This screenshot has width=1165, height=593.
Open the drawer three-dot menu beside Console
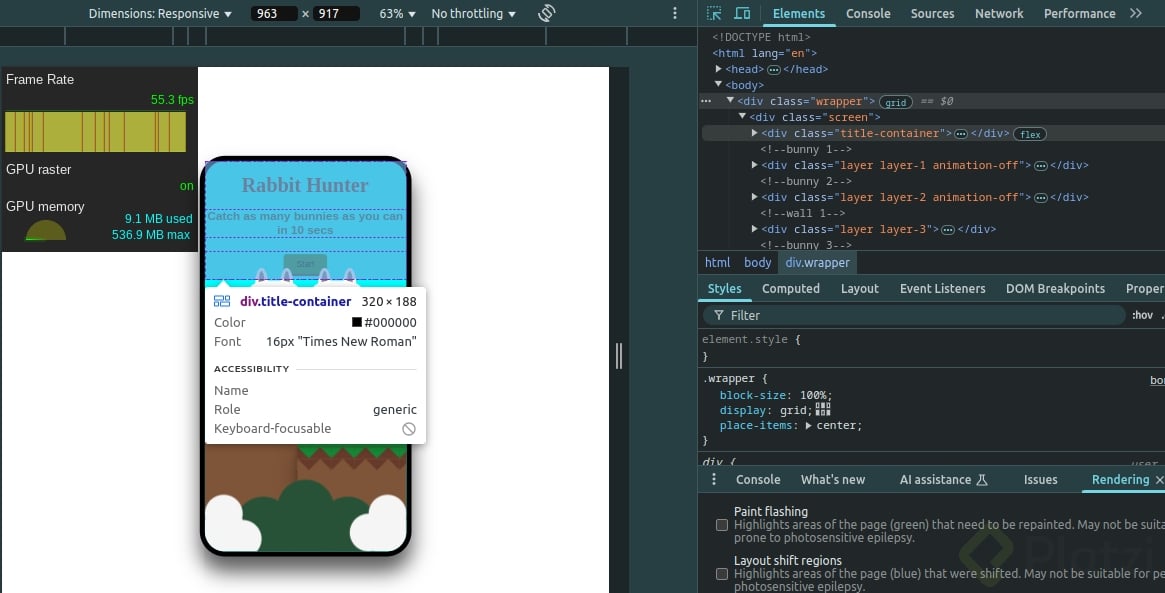[x=714, y=480]
